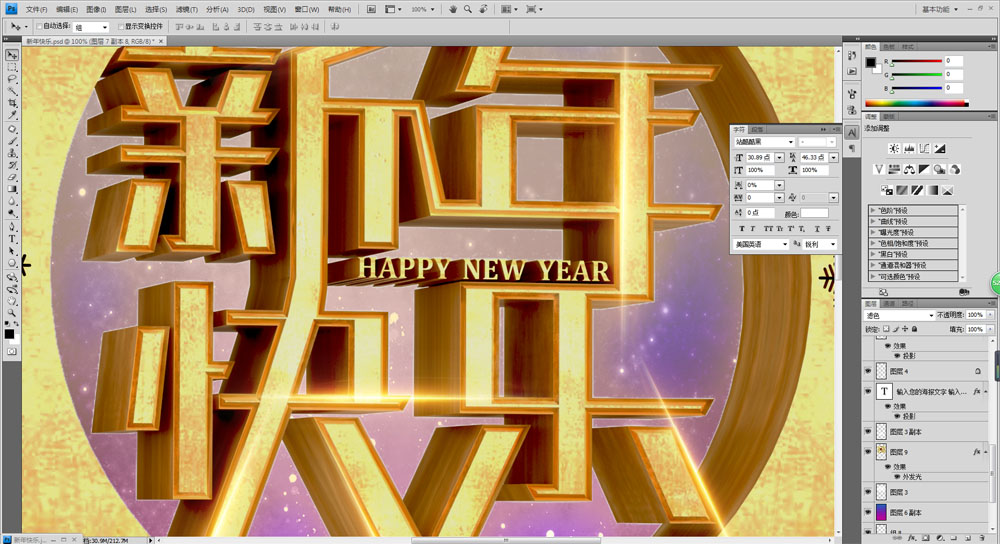
Task: Hide layer 图层 3
Action: point(868,492)
